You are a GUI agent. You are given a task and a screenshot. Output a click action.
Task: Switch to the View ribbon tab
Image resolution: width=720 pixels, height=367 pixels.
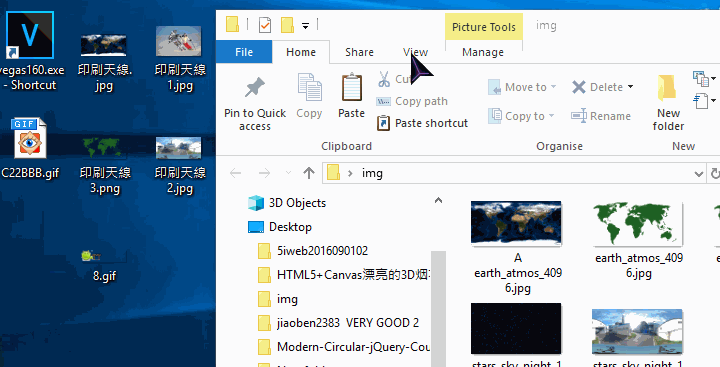click(415, 52)
